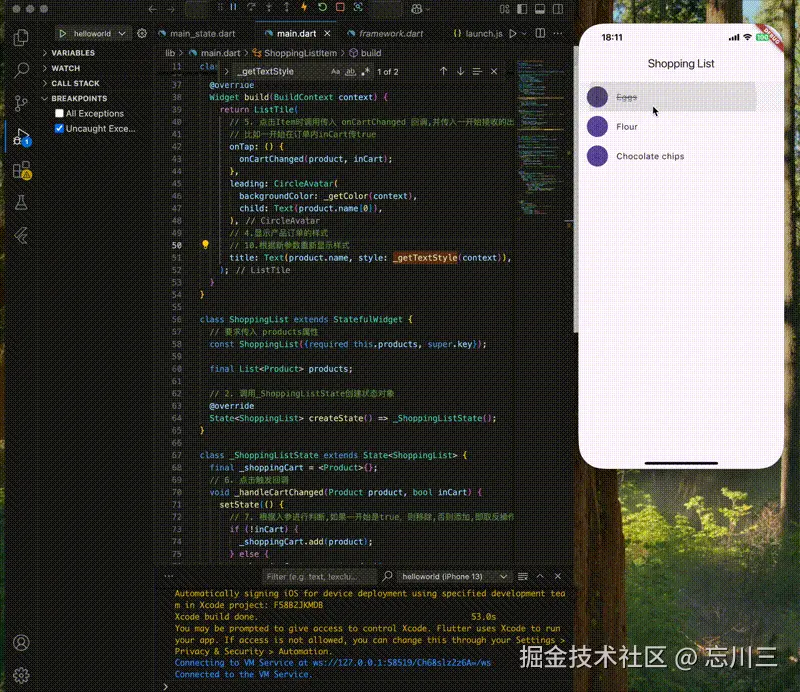Switch to the launch.json tab
The image size is (800, 692).
click(x=478, y=34)
